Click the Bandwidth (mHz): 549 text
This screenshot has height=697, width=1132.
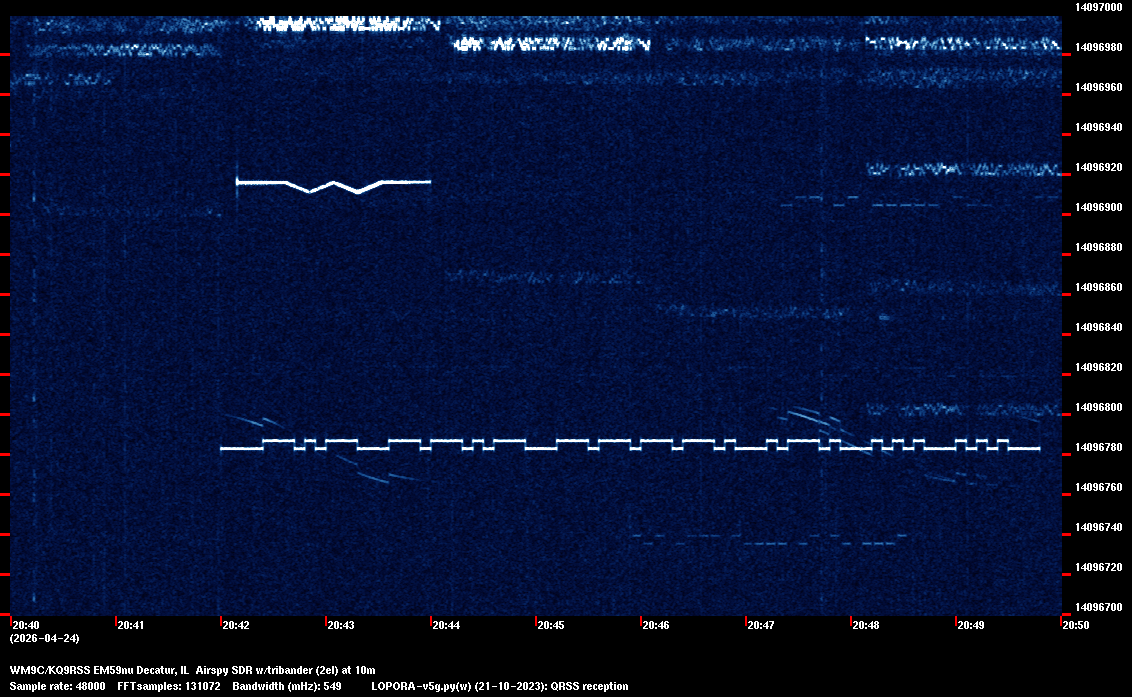(287, 686)
